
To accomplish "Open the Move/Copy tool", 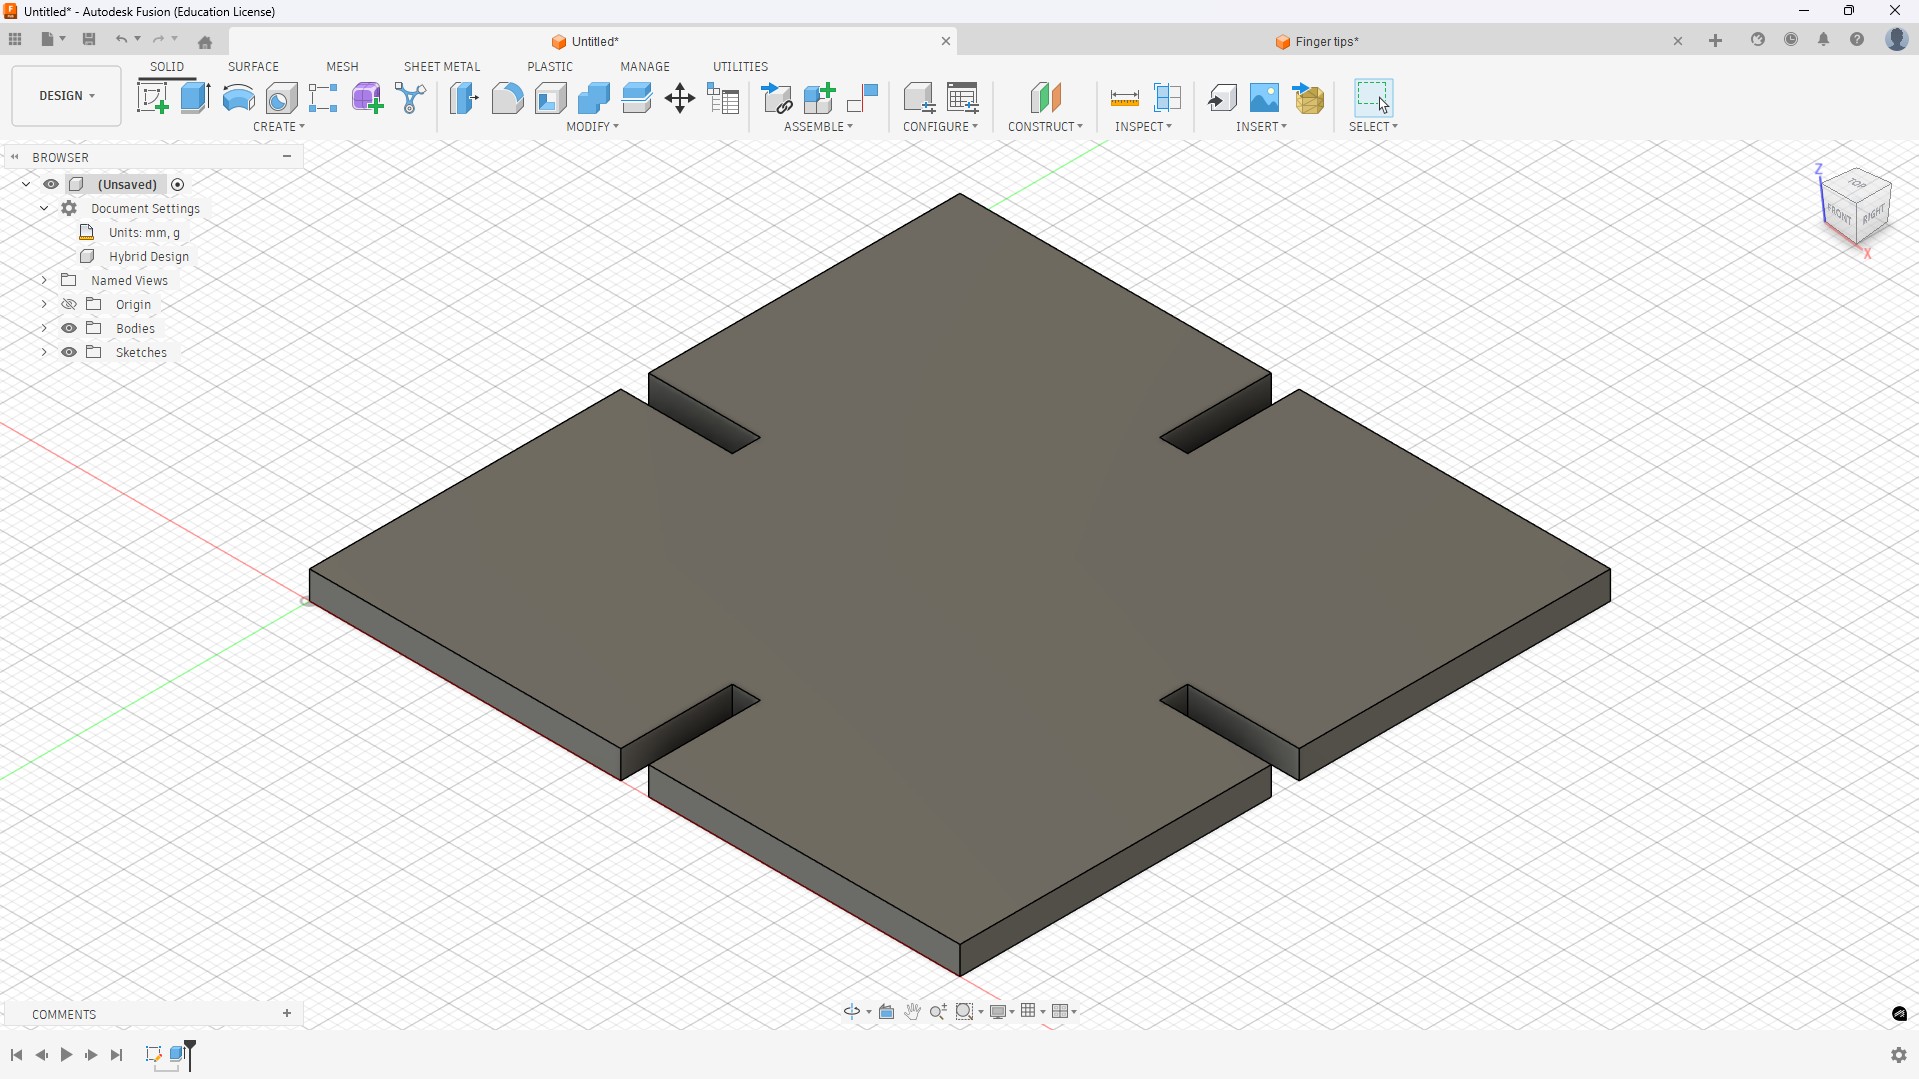I will point(680,98).
